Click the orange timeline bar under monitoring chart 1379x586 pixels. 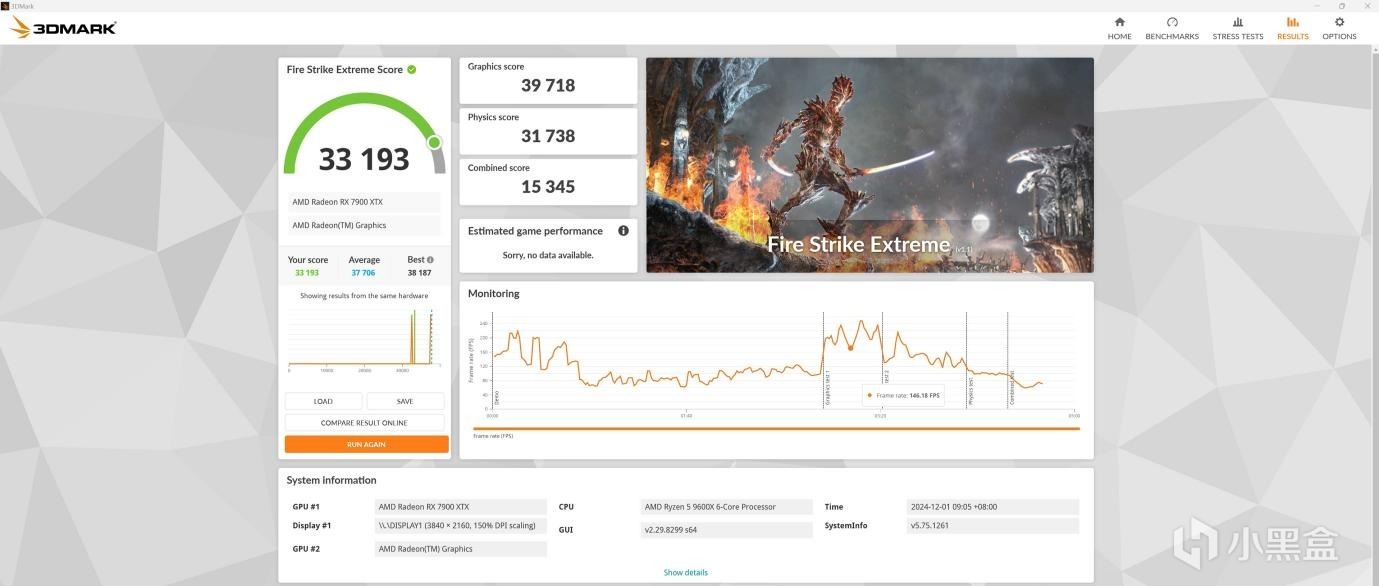pos(777,429)
